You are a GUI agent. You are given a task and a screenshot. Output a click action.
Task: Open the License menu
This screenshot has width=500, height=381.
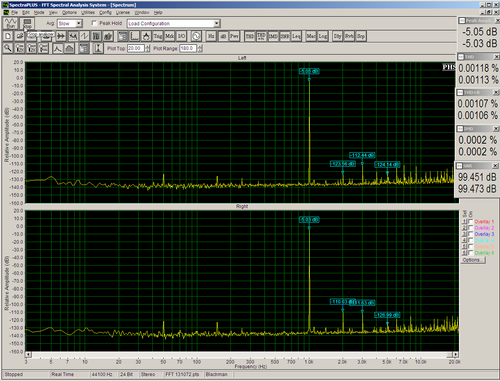[x=123, y=12]
